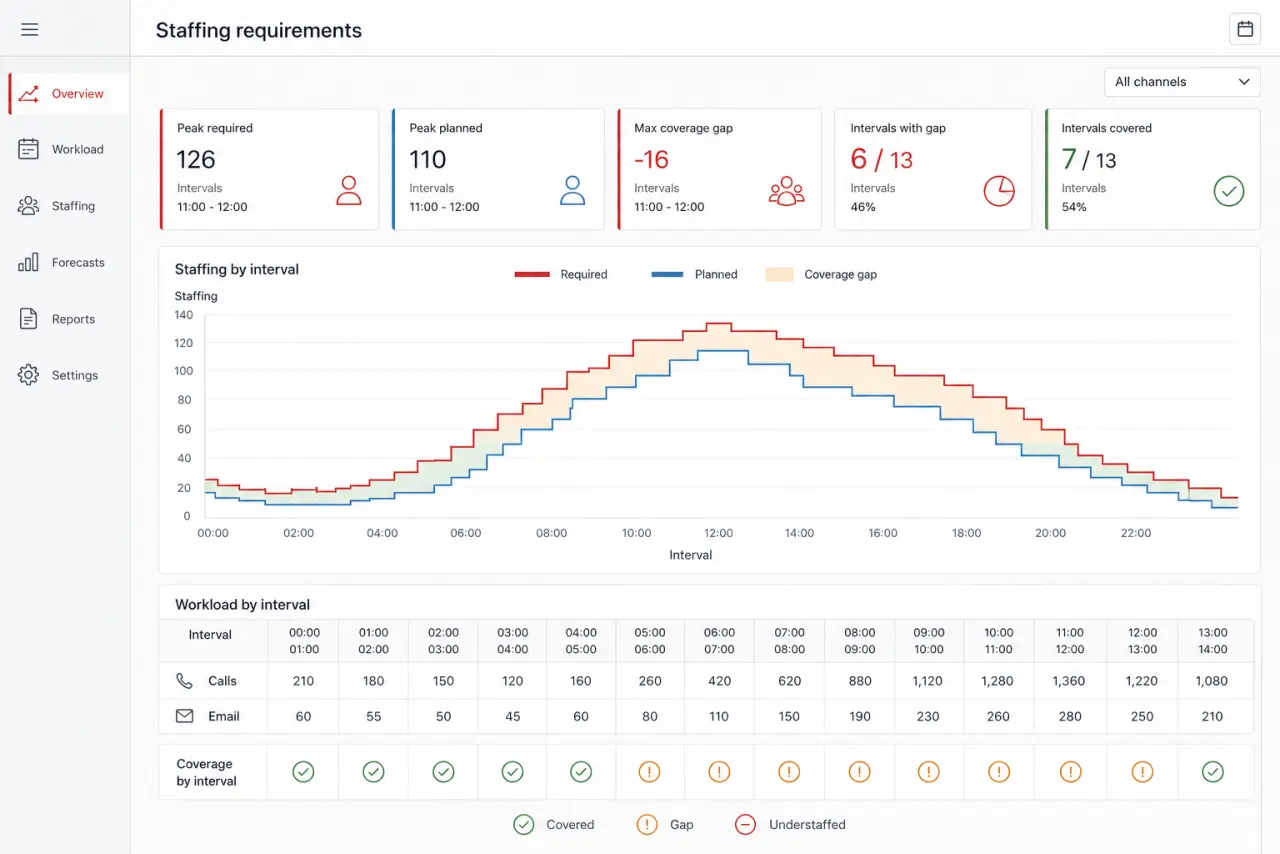Click the 12:00 label on chart axis
Viewport: 1280px width, 854px height.
(x=718, y=533)
